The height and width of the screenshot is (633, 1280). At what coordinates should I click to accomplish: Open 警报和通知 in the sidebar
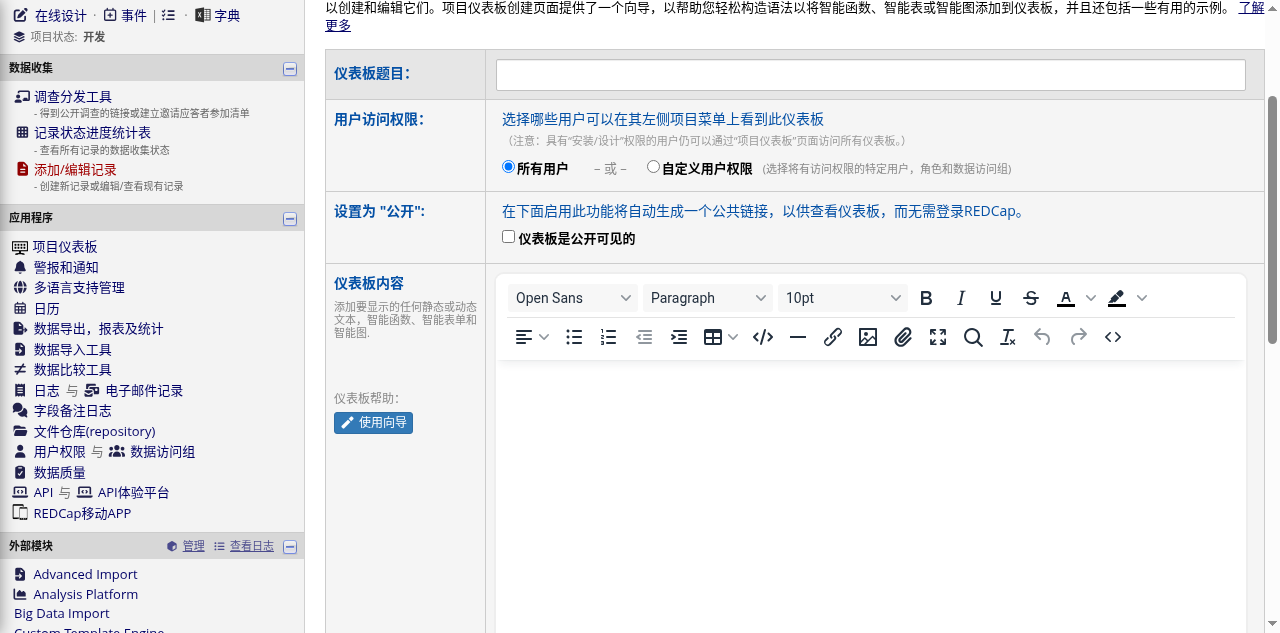click(66, 268)
